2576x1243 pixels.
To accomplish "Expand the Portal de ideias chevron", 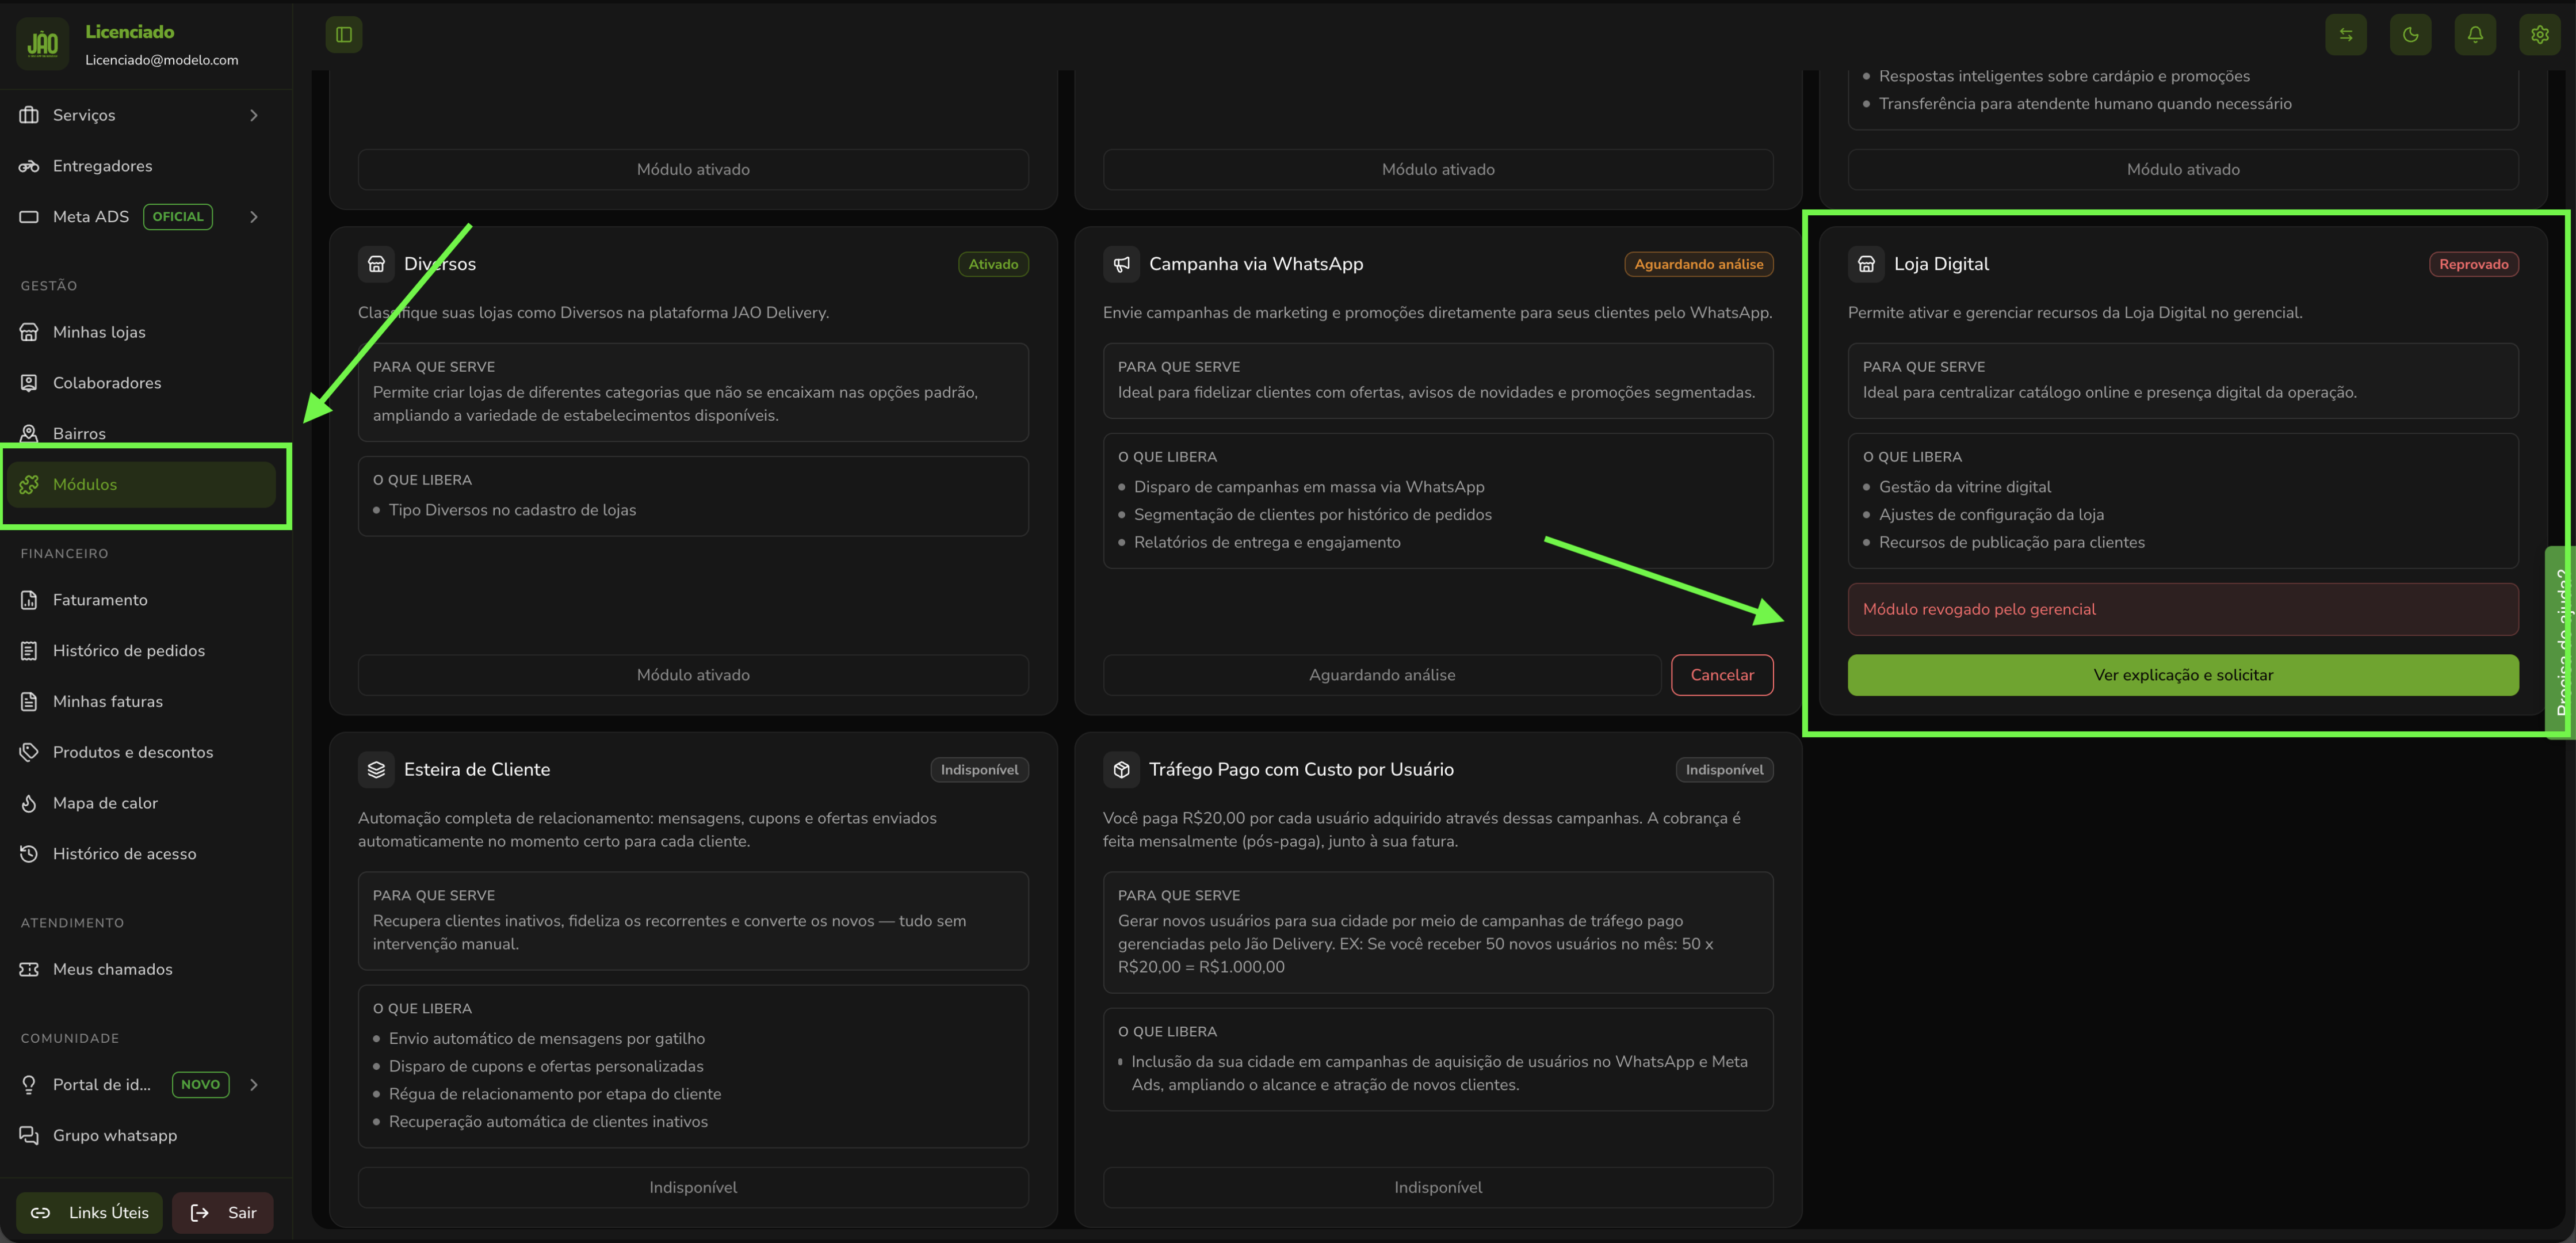I will tap(254, 1085).
